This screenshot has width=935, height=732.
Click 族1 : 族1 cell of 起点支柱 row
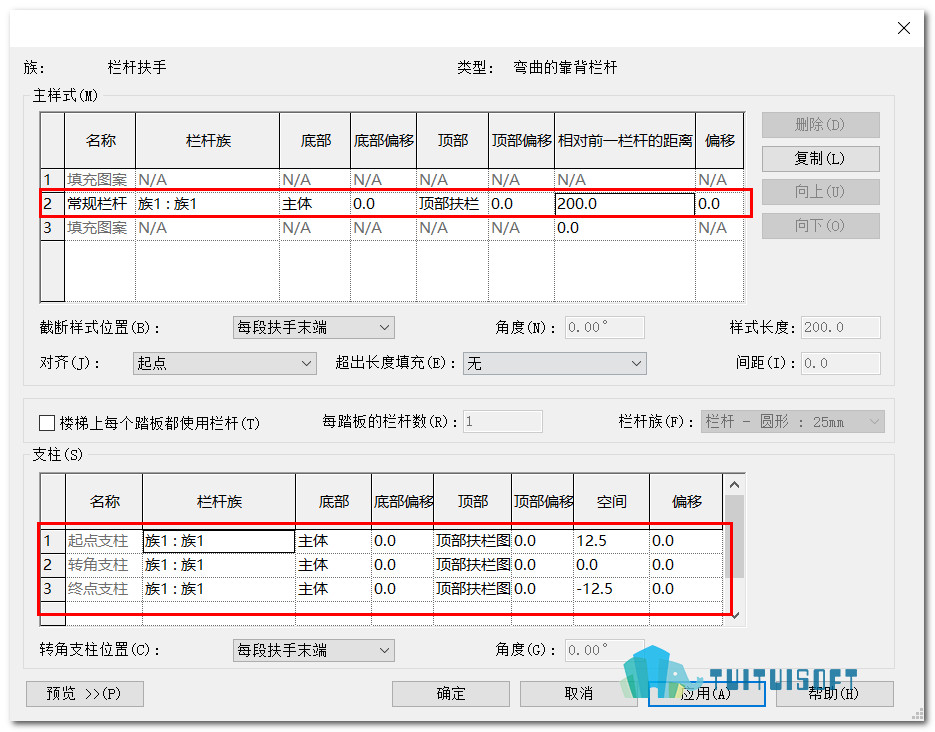coord(219,541)
